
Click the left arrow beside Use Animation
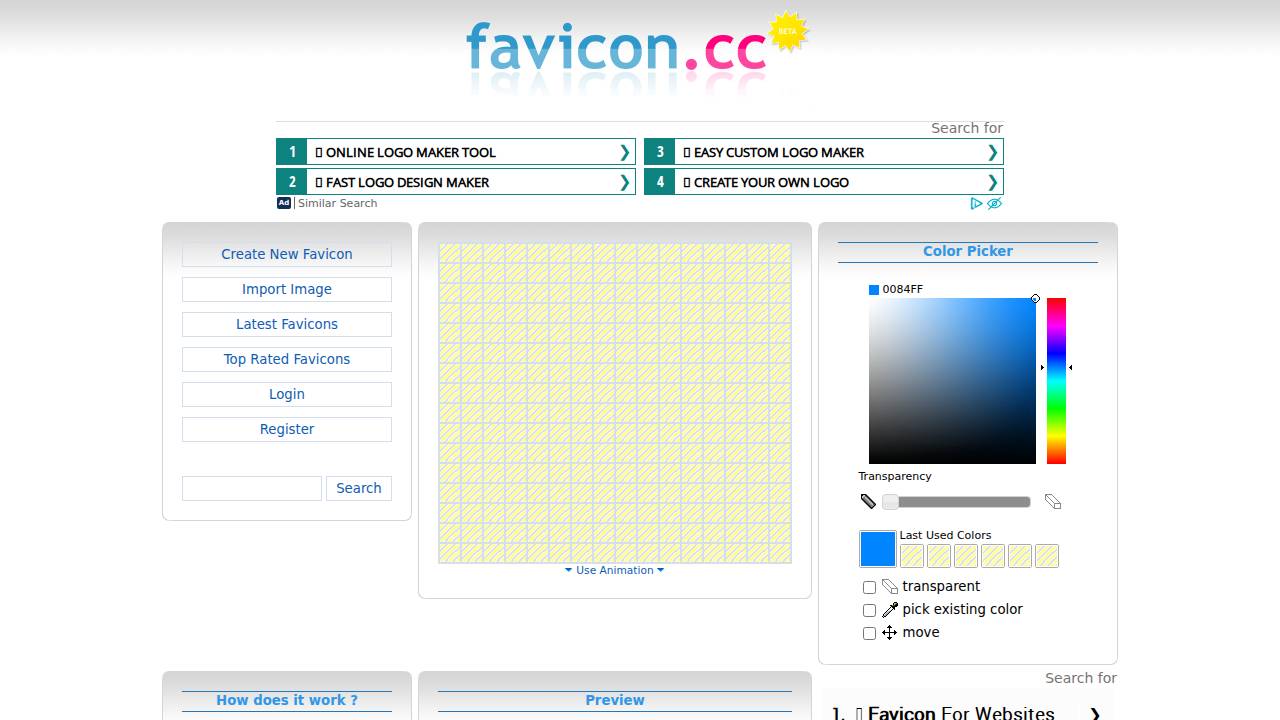569,570
